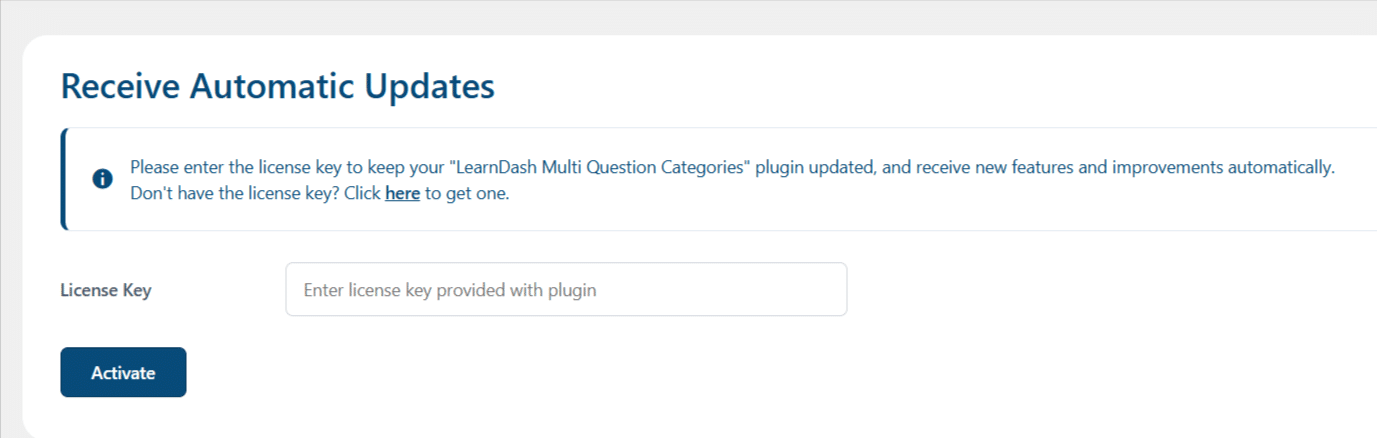Image resolution: width=1377 pixels, height=438 pixels.
Task: Click the 'Enter license key provided with plugin' placeholder
Action: (450, 290)
